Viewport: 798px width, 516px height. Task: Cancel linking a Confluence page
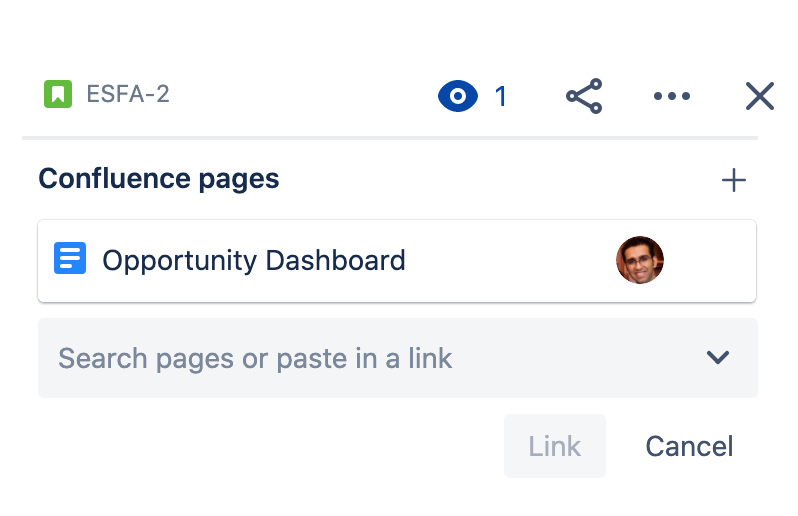[689, 446]
